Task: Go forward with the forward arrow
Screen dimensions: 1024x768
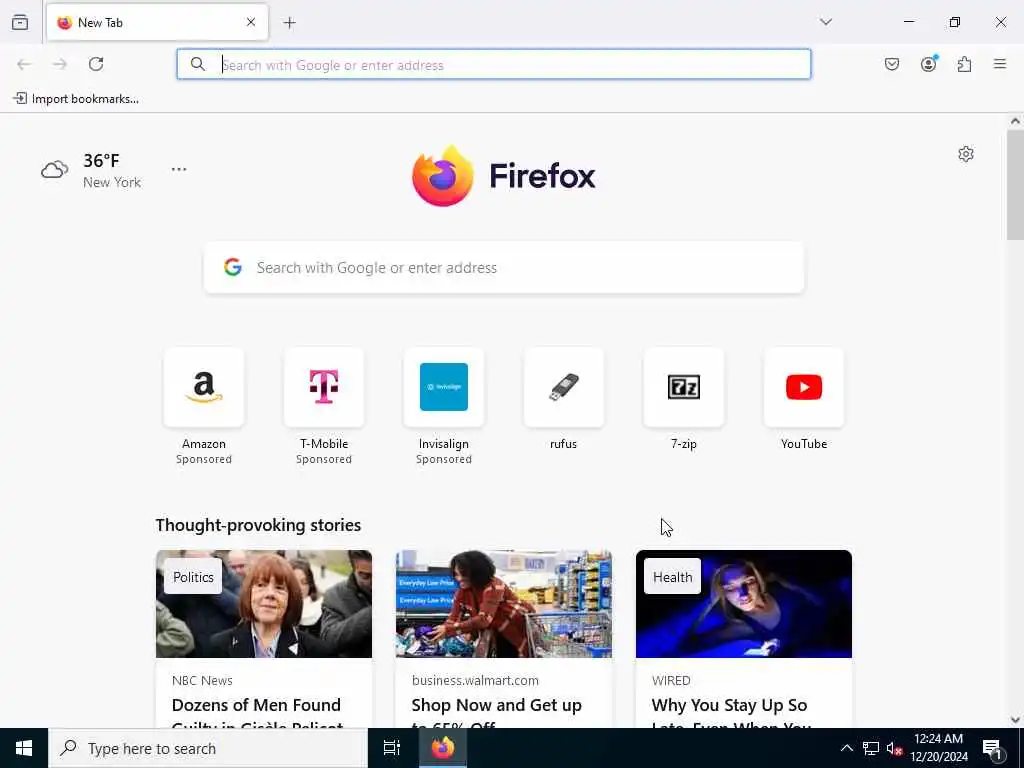Action: pyautogui.click(x=60, y=64)
